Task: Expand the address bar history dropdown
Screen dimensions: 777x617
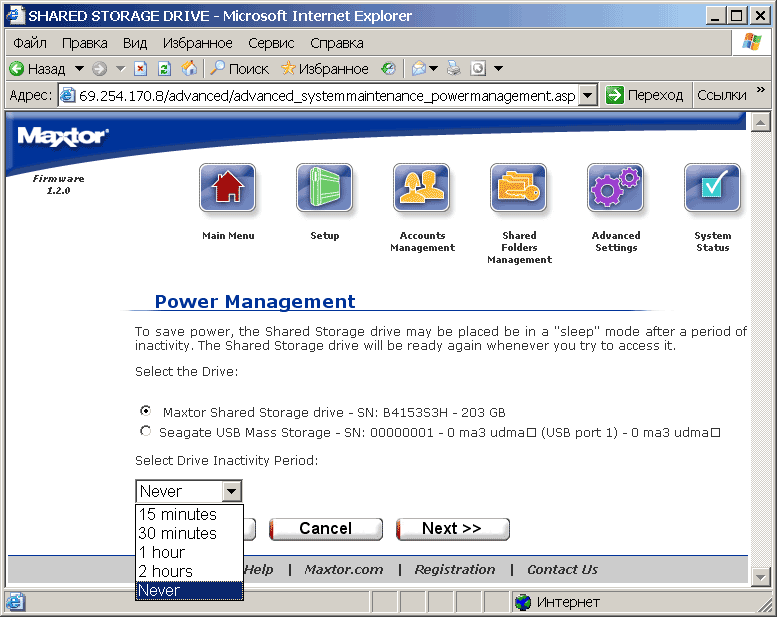Action: (x=588, y=95)
